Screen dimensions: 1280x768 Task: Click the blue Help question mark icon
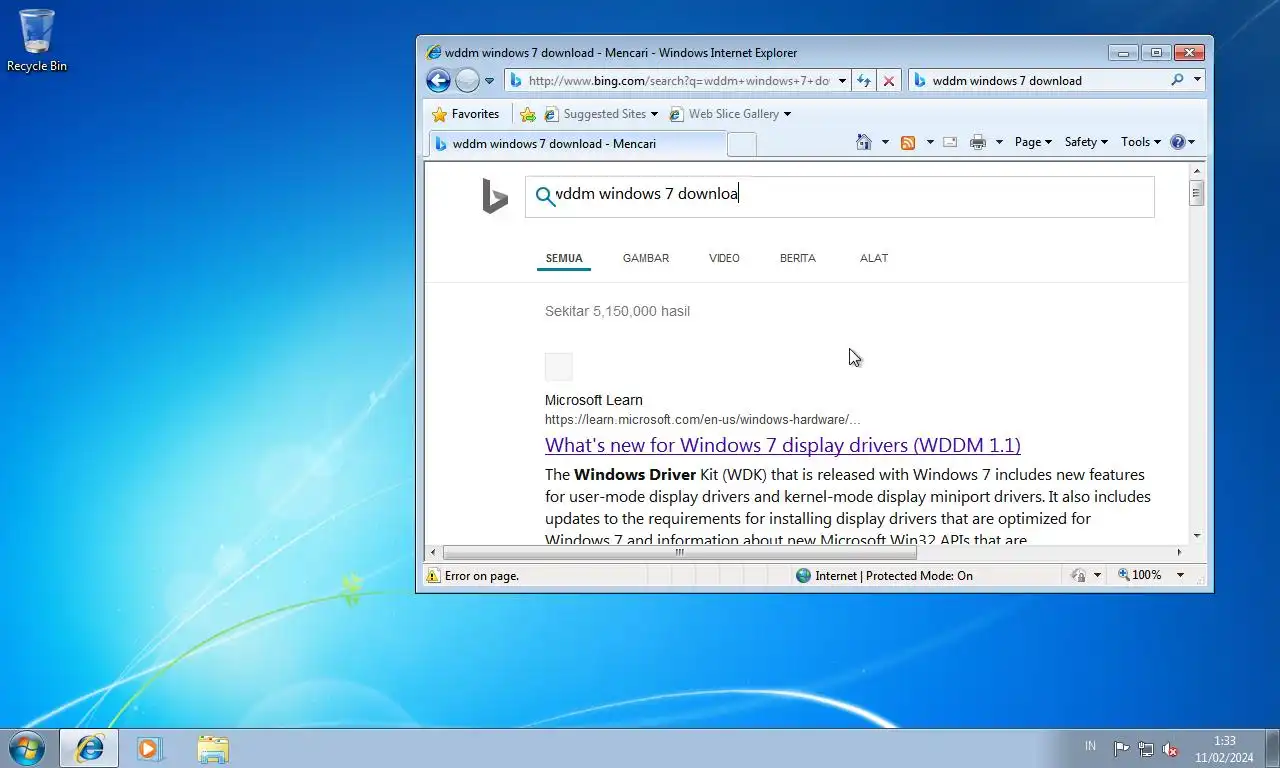[1177, 142]
